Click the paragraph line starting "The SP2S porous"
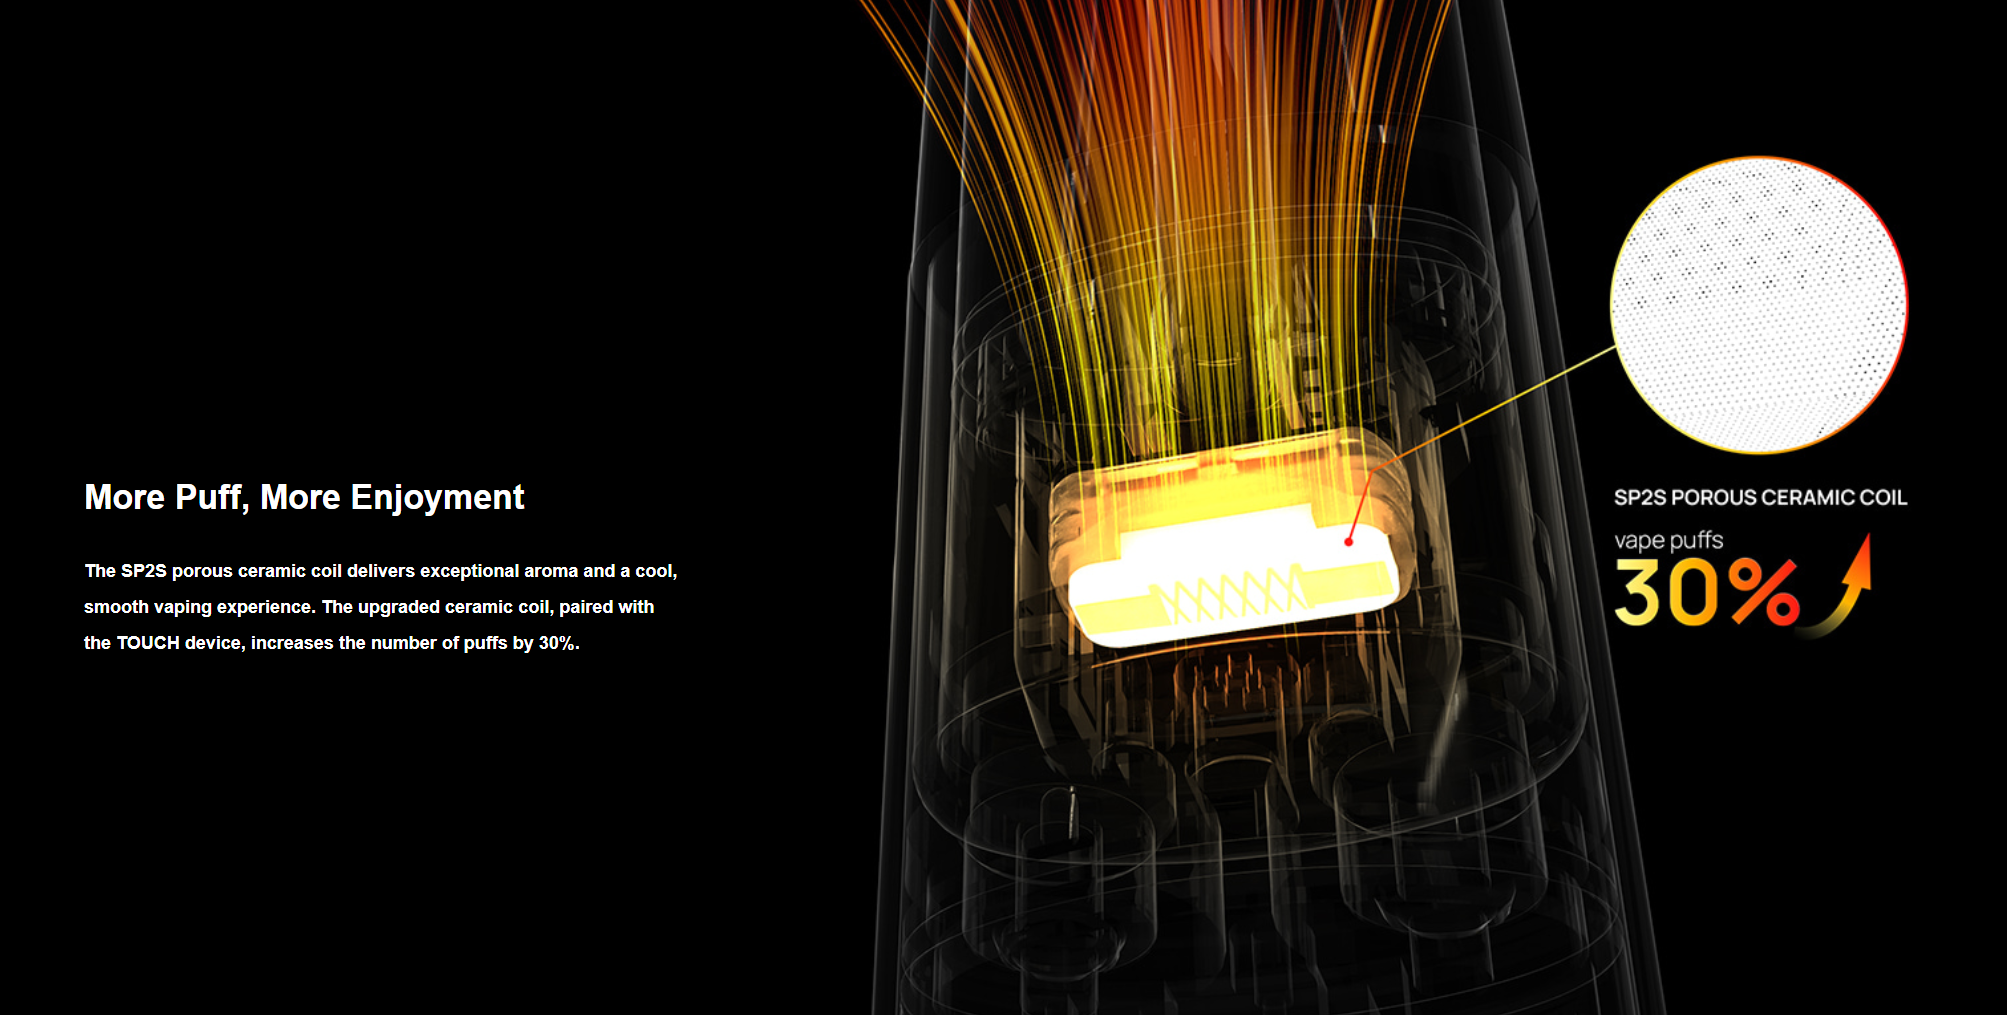Screen dimensions: 2007x1015 (380, 571)
